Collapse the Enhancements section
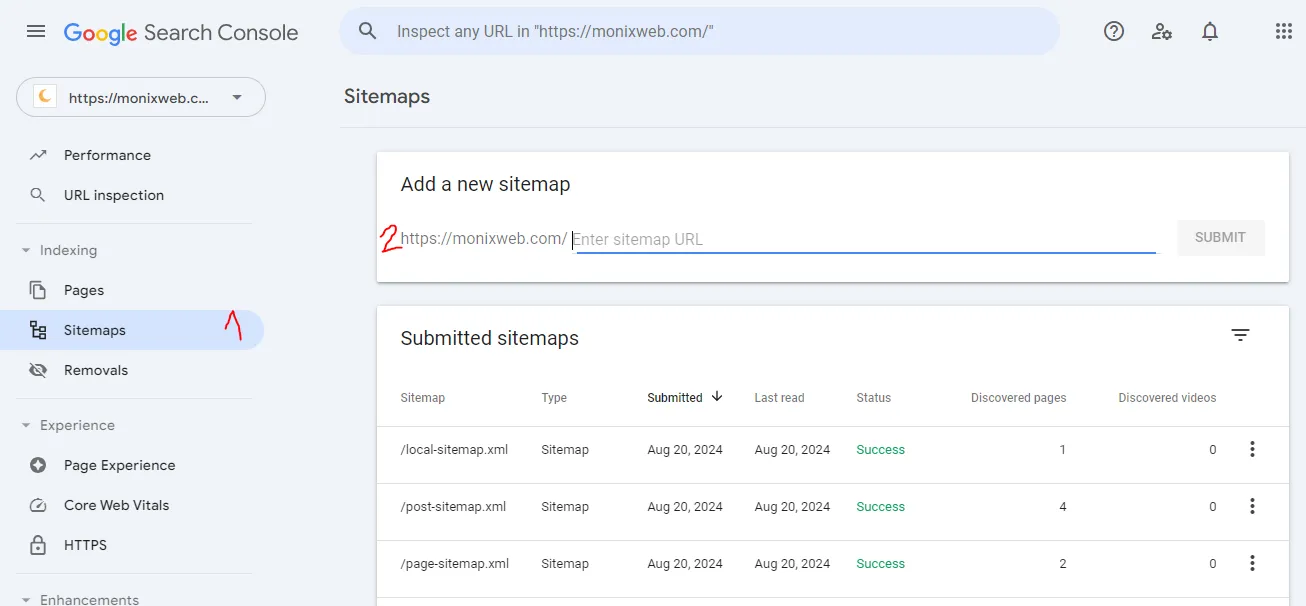 click(x=26, y=600)
